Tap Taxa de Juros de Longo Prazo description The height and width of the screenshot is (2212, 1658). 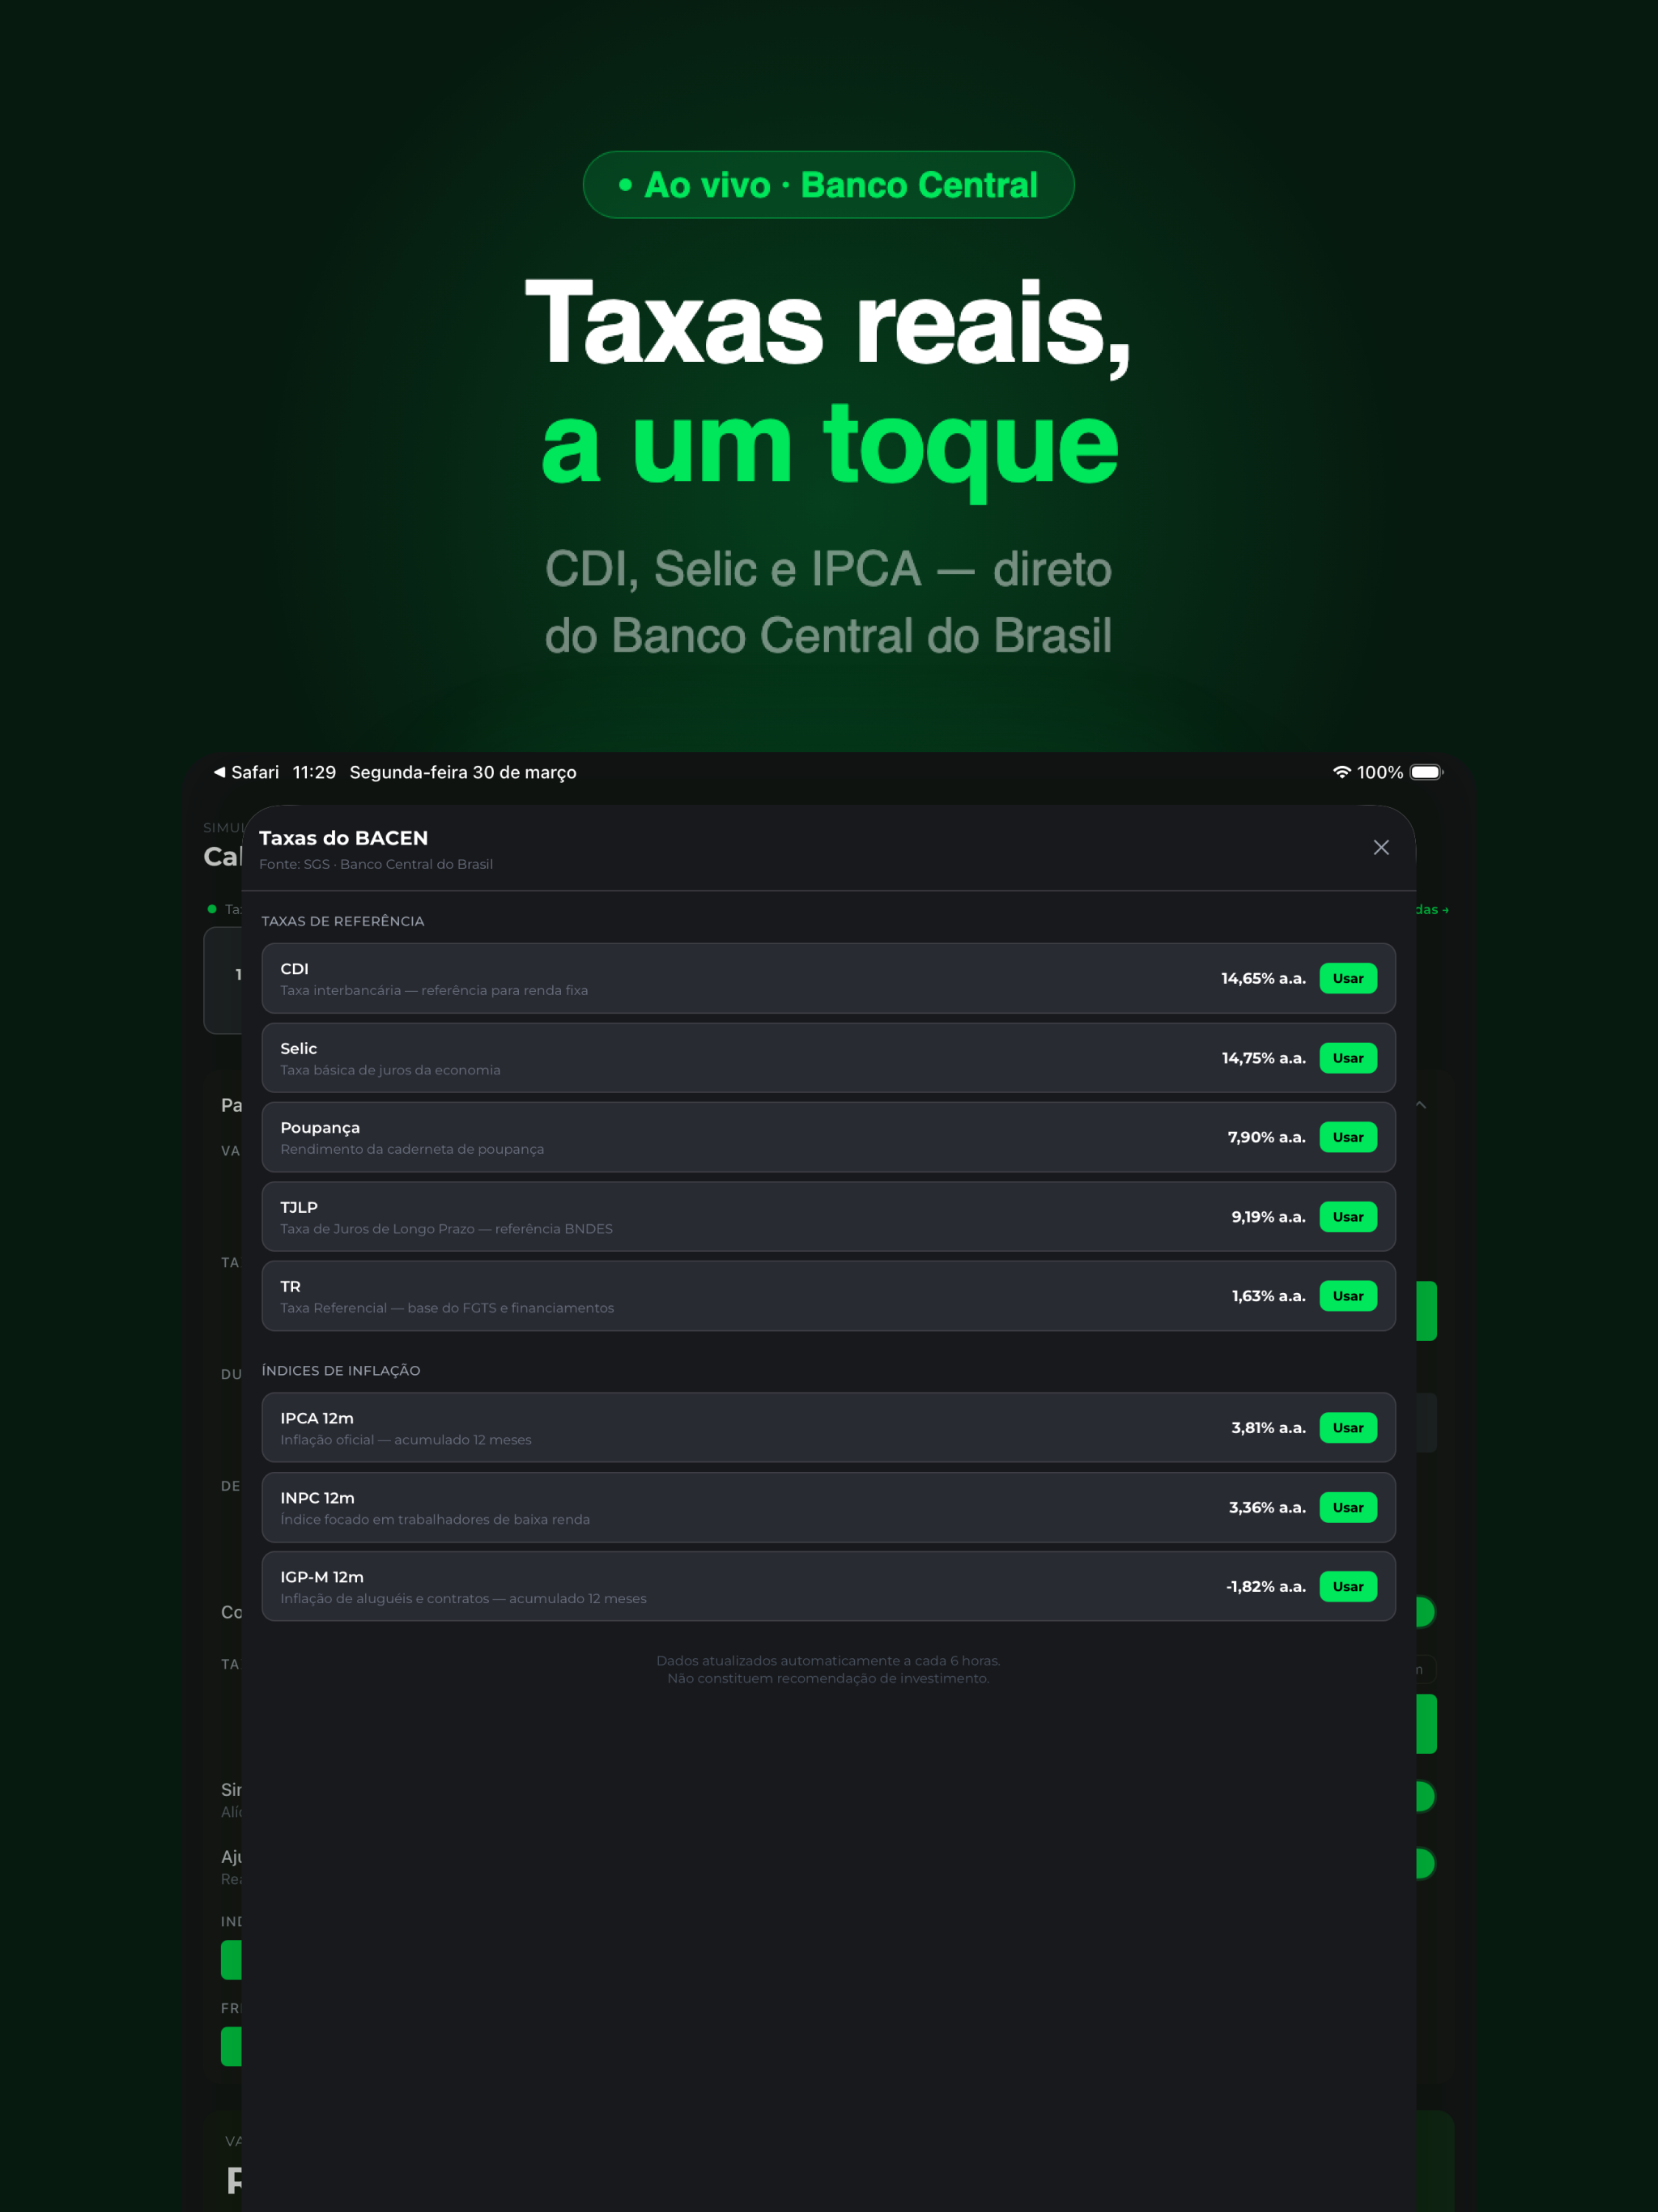pos(446,1229)
